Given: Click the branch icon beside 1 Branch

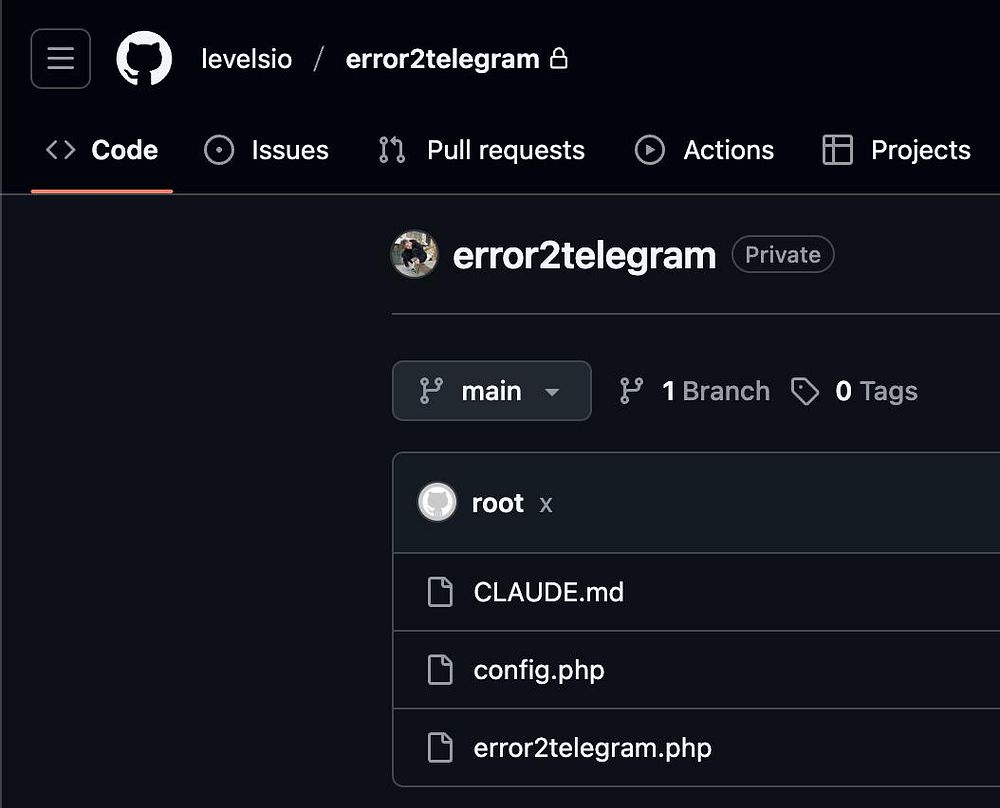Looking at the screenshot, I should click(631, 391).
